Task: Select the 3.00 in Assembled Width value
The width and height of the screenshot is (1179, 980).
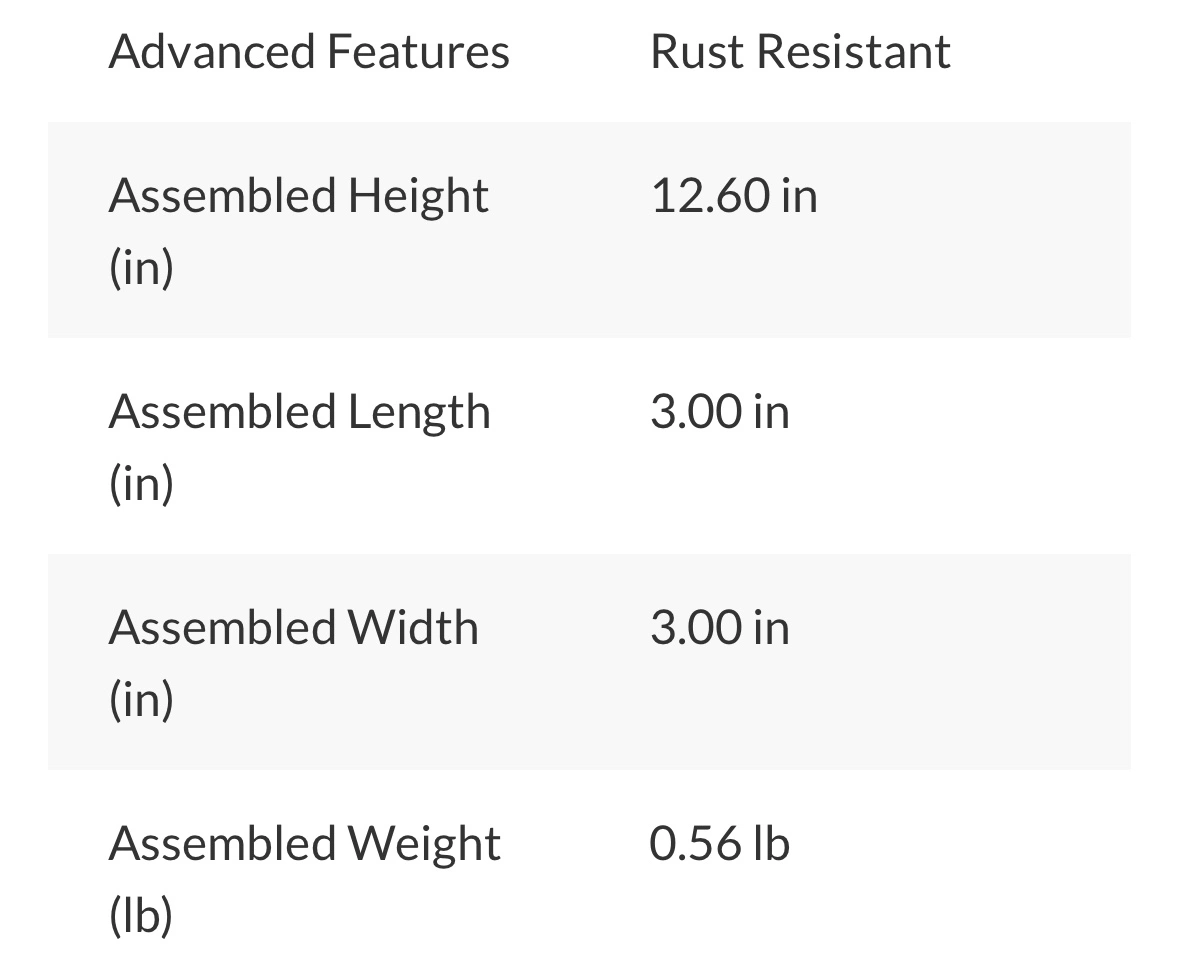Action: click(x=719, y=628)
